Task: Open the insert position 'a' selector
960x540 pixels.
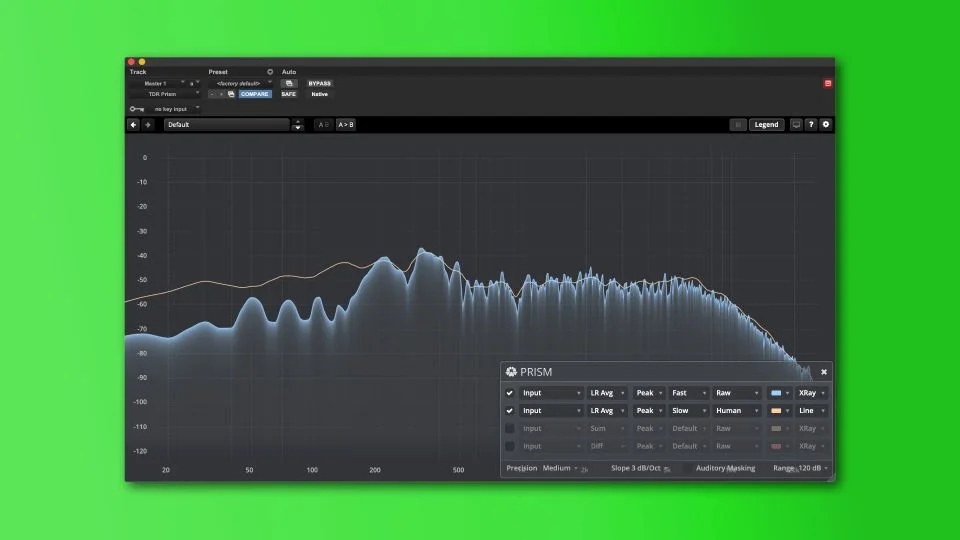Action: (x=193, y=83)
